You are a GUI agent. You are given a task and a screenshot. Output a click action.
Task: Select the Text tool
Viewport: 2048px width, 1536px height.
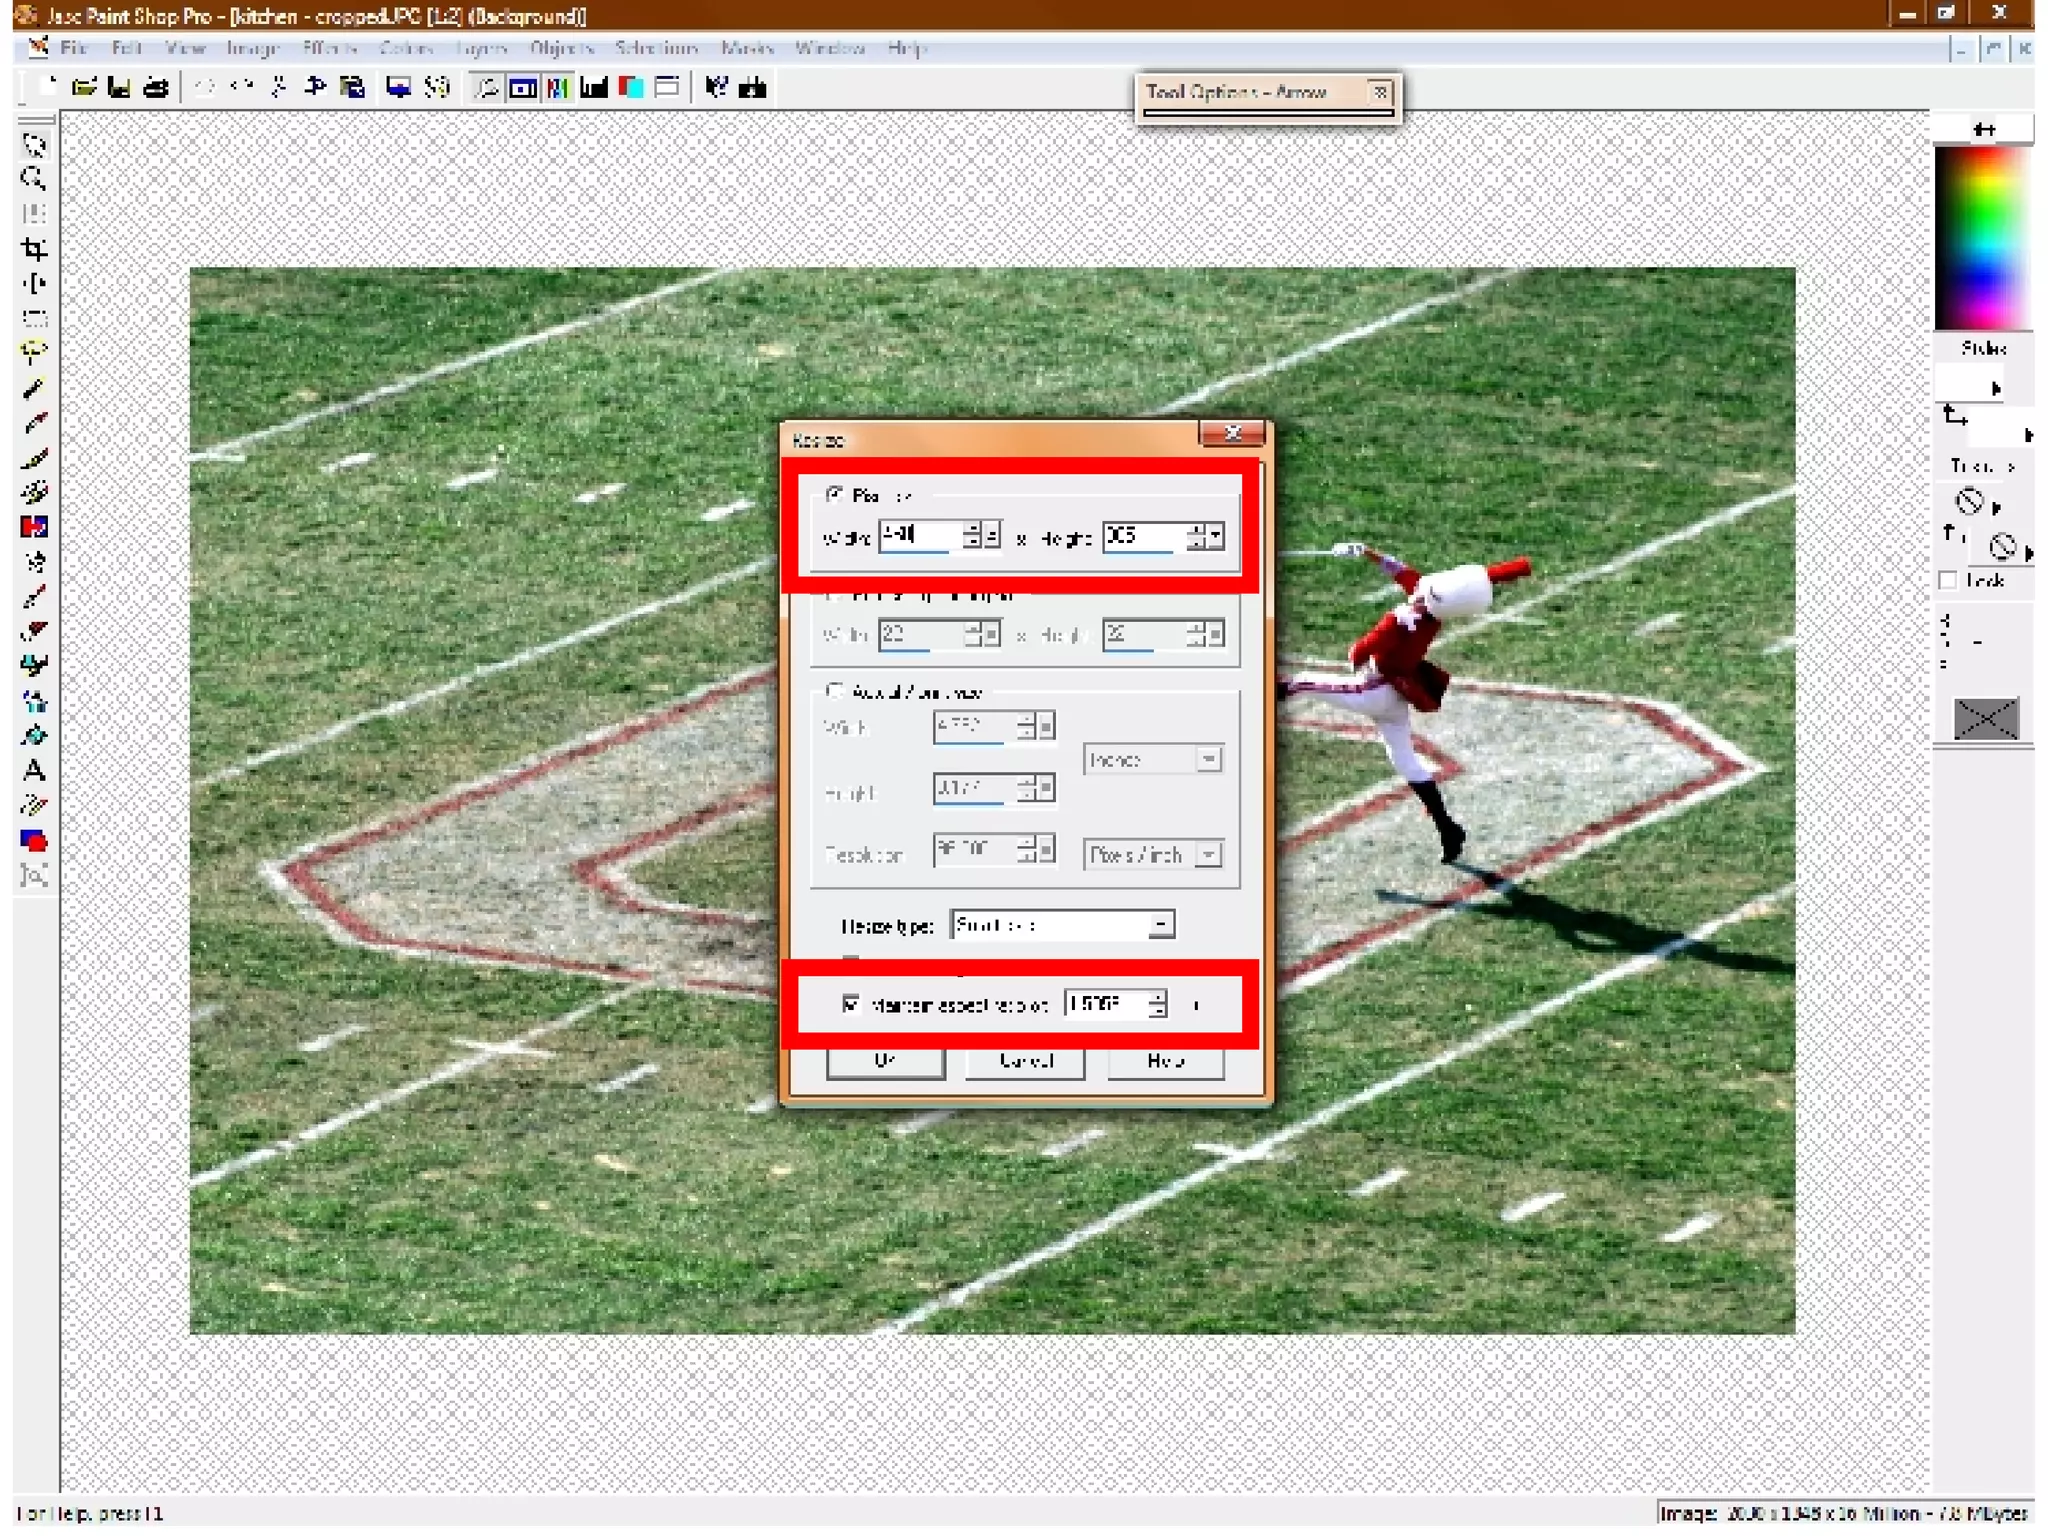34,771
